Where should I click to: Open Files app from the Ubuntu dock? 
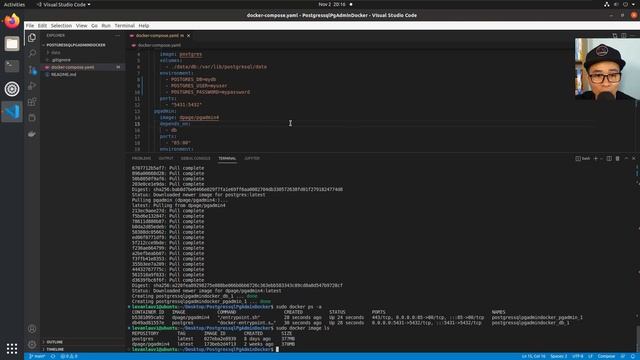[12, 43]
